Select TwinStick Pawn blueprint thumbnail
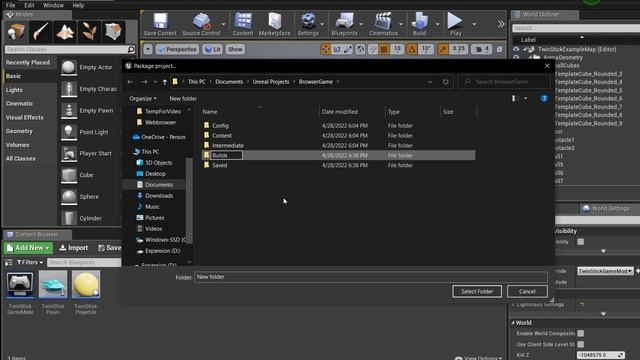This screenshot has width=640, height=360. [x=53, y=284]
